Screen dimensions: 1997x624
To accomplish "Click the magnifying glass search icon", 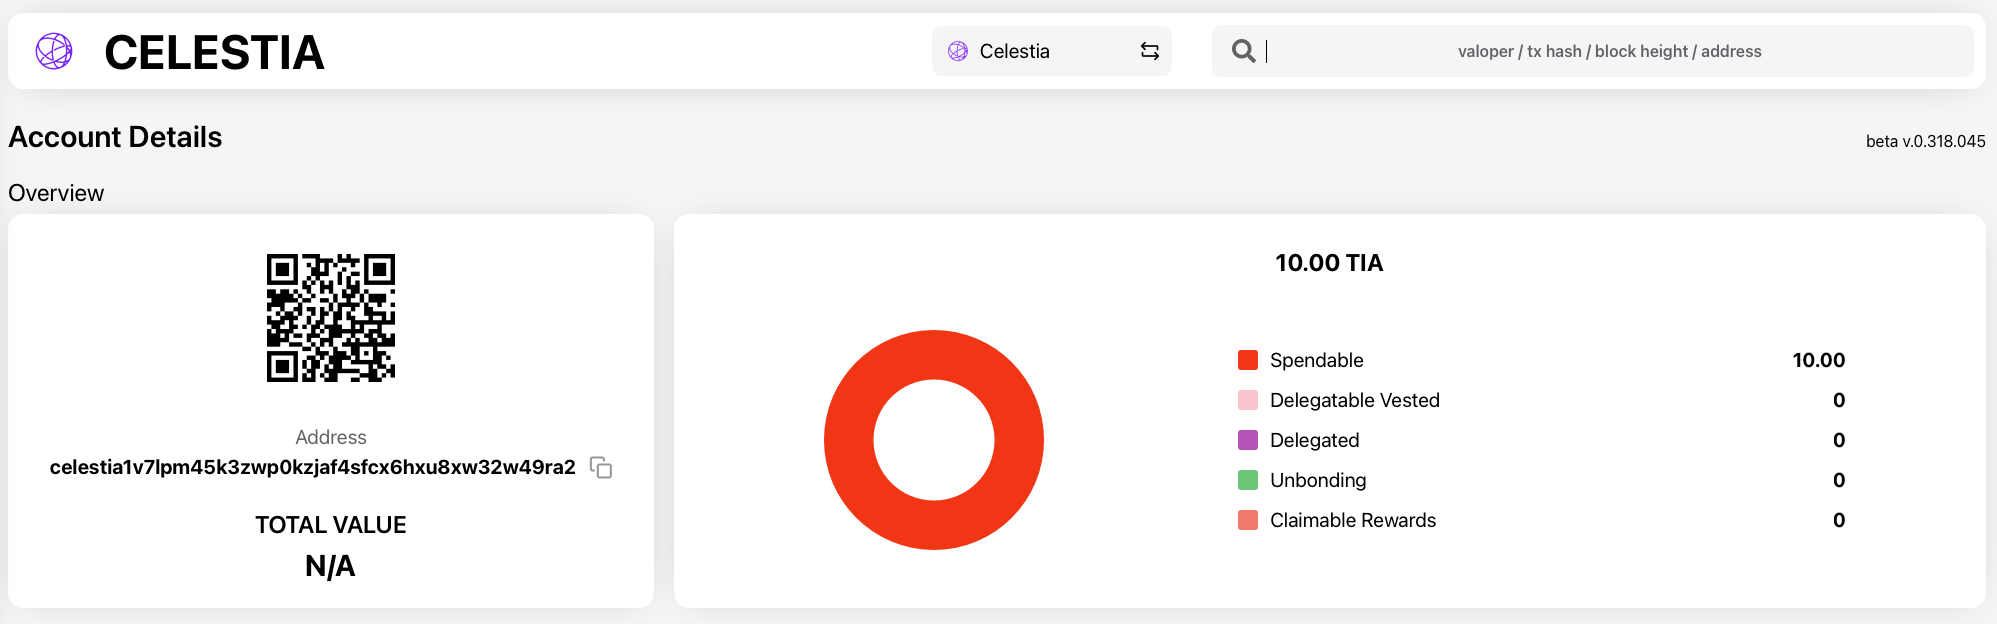I will (x=1243, y=51).
